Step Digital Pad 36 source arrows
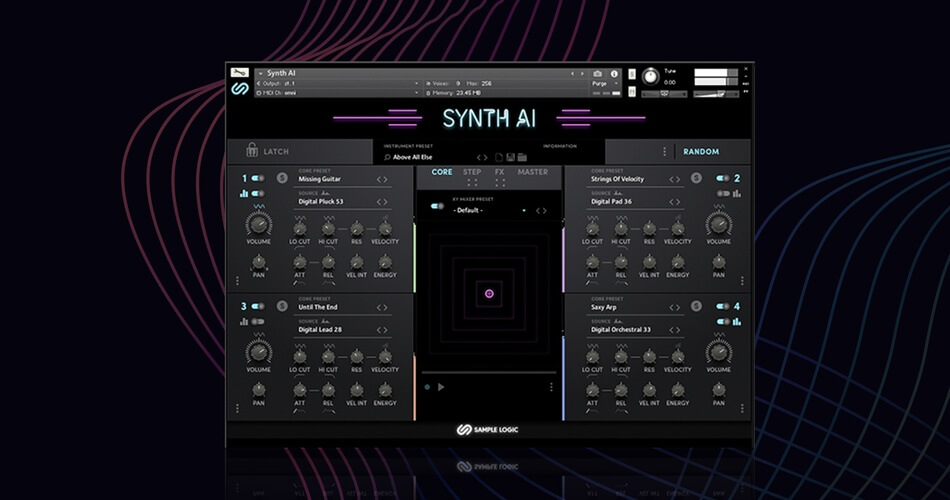This screenshot has height=500, width=950. [x=674, y=202]
